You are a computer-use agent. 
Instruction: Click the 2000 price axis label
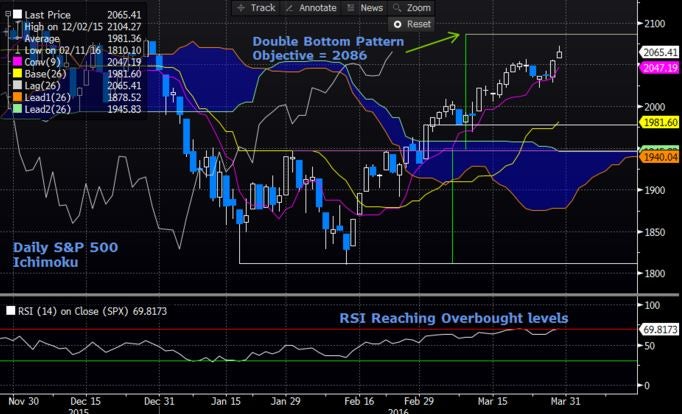pos(654,107)
